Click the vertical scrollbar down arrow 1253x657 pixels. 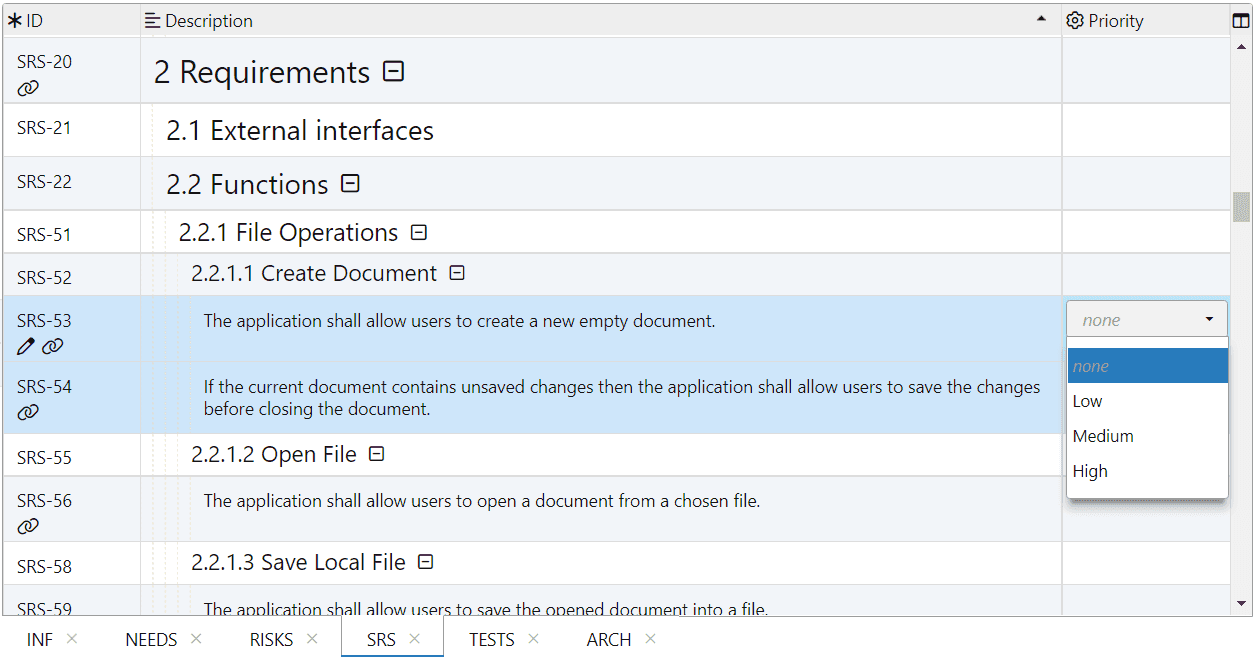pyautogui.click(x=1241, y=603)
